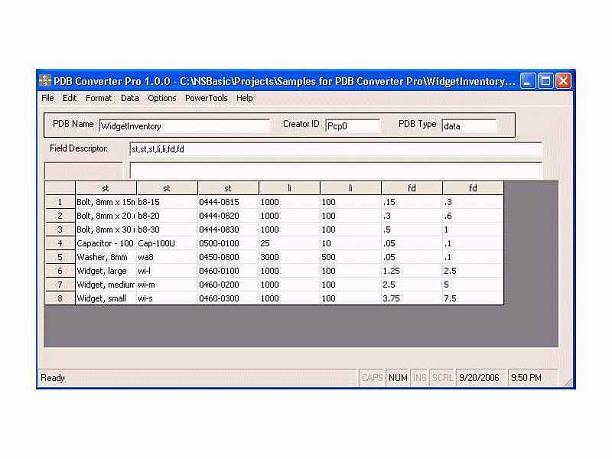
Task: Click the PDB Name field with WidgetInventory
Action: tap(184, 126)
